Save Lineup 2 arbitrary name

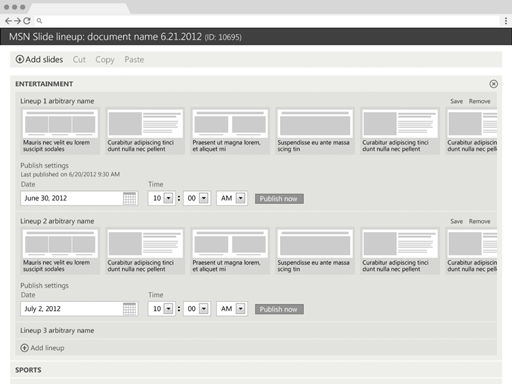(x=456, y=221)
